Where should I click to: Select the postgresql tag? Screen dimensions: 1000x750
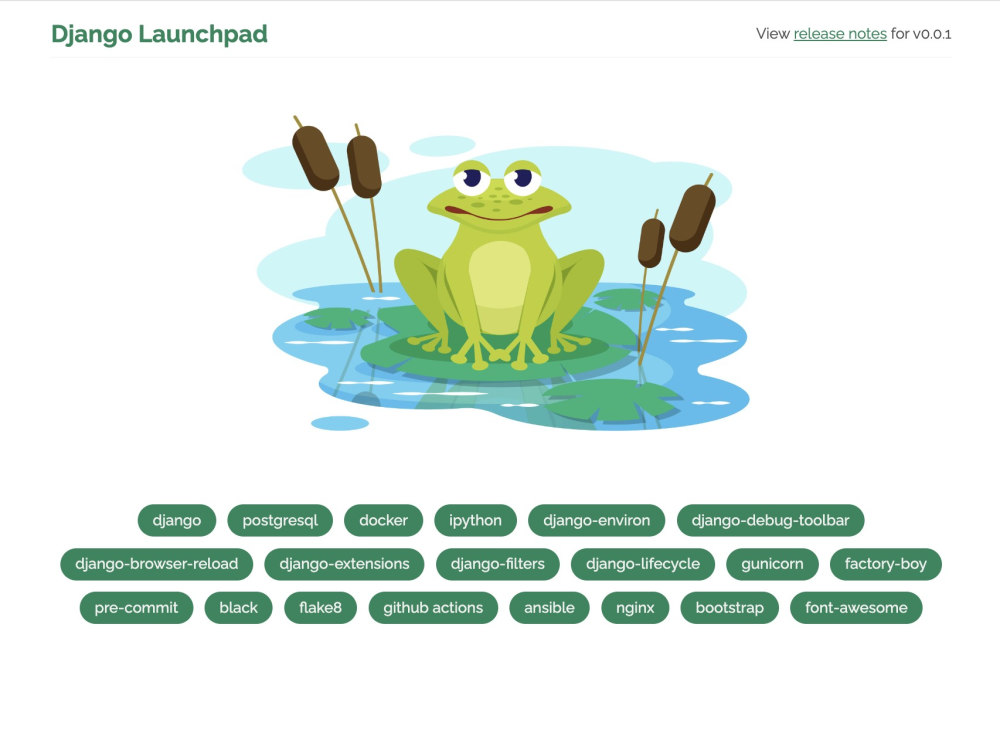(x=280, y=520)
